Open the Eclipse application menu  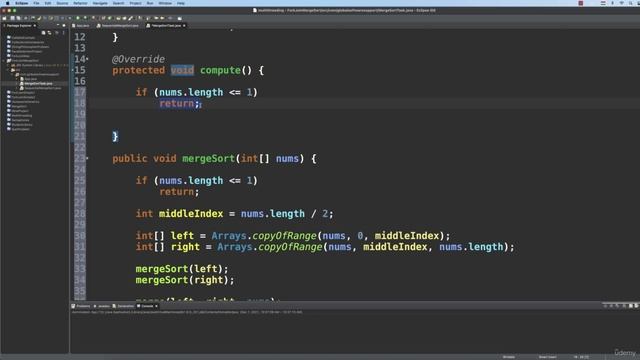click(22, 3)
